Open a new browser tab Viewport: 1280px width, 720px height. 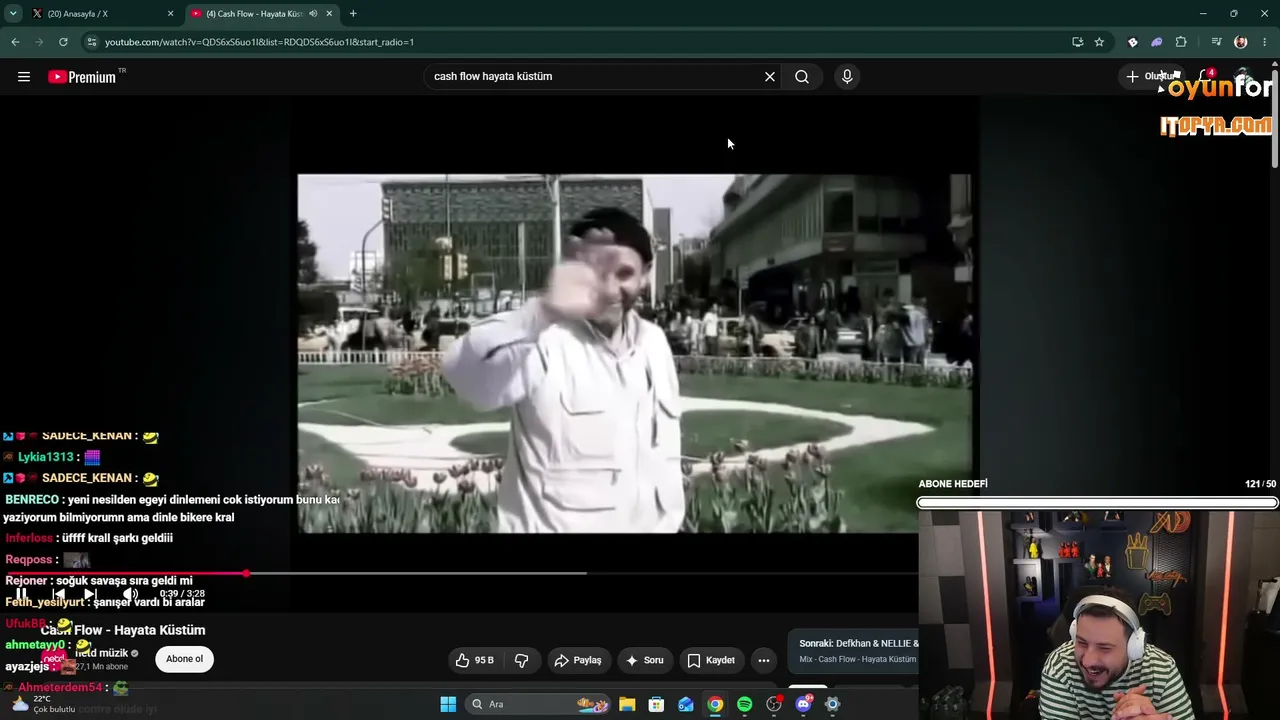[x=353, y=14]
